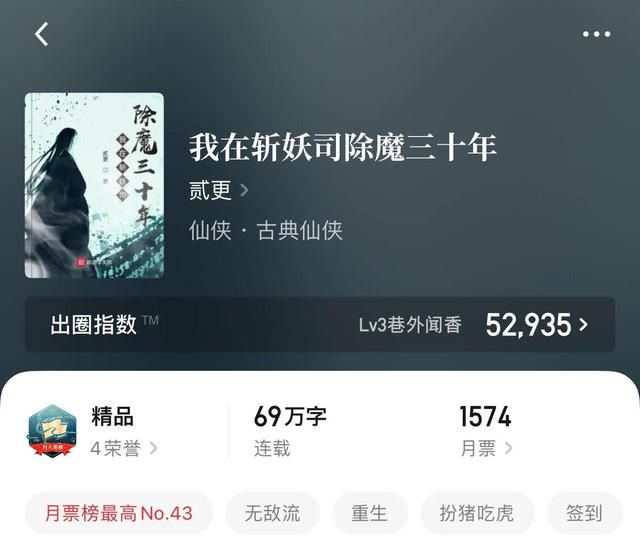Open the 仙侠 · 古典仙侠 category
This screenshot has width=640, height=549.
tap(266, 230)
